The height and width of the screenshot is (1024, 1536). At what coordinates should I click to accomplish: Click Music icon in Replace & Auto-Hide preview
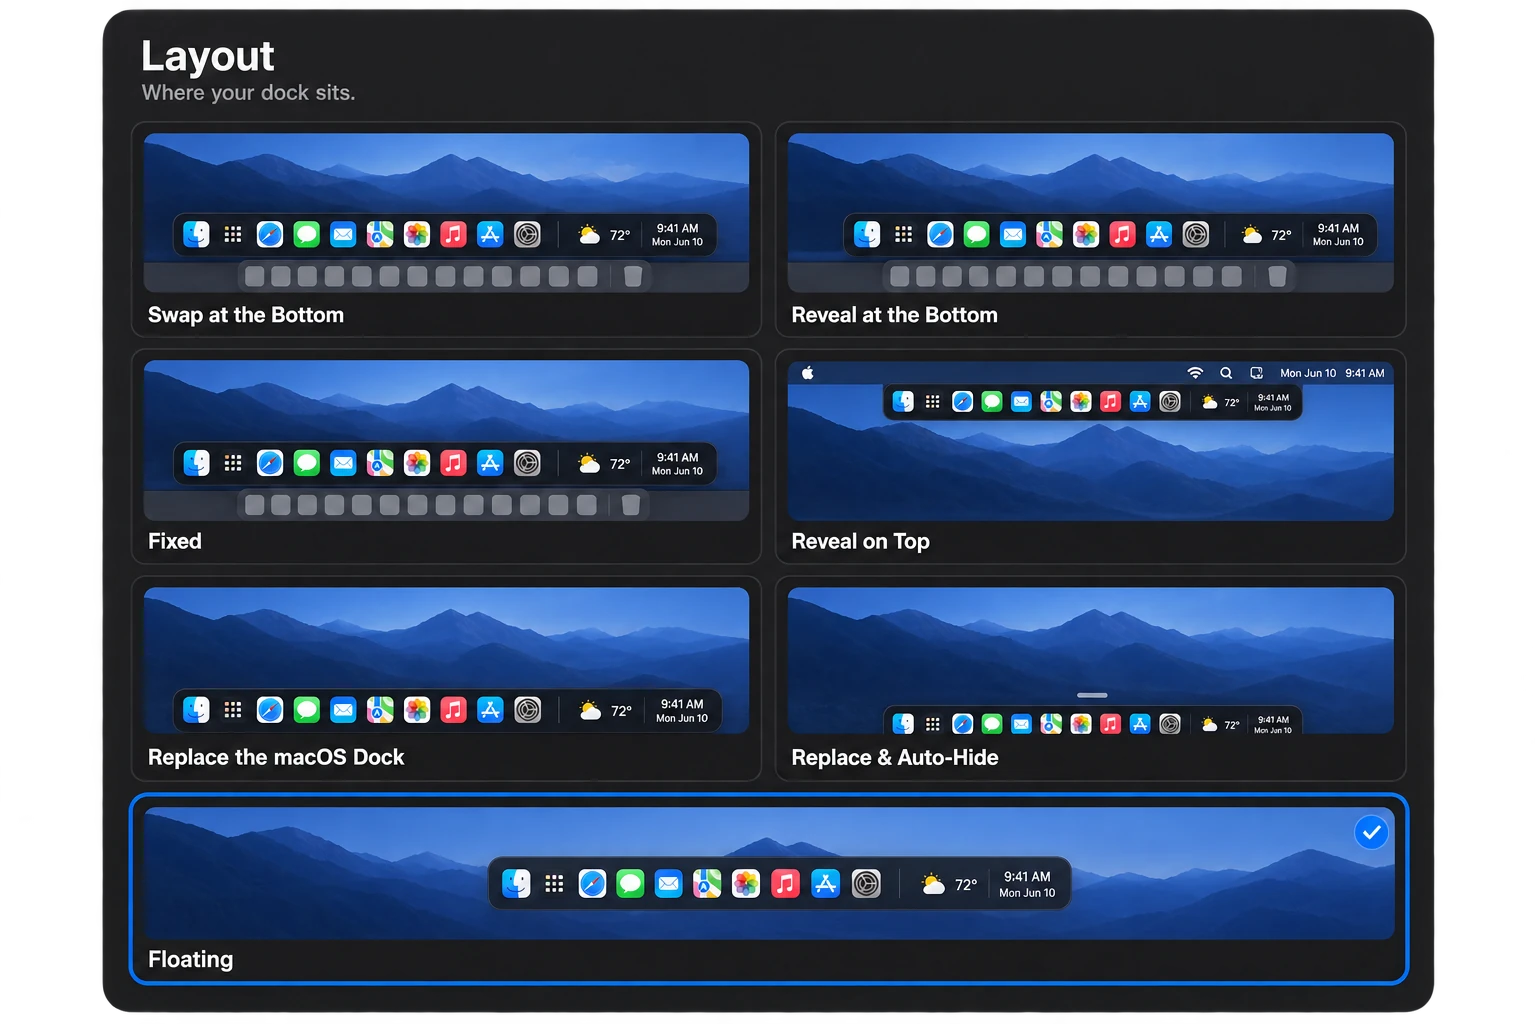(x=1110, y=724)
